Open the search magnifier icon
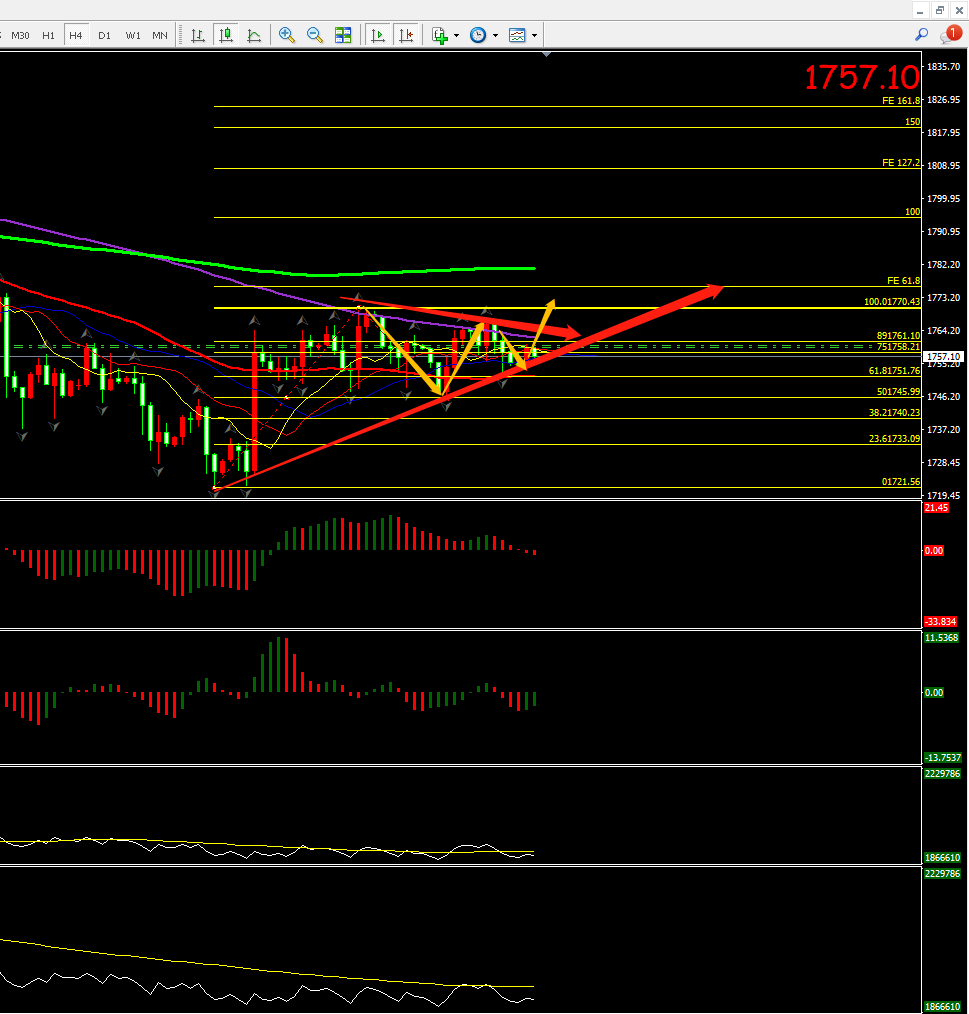Image resolution: width=969 pixels, height=1014 pixels. coord(922,34)
